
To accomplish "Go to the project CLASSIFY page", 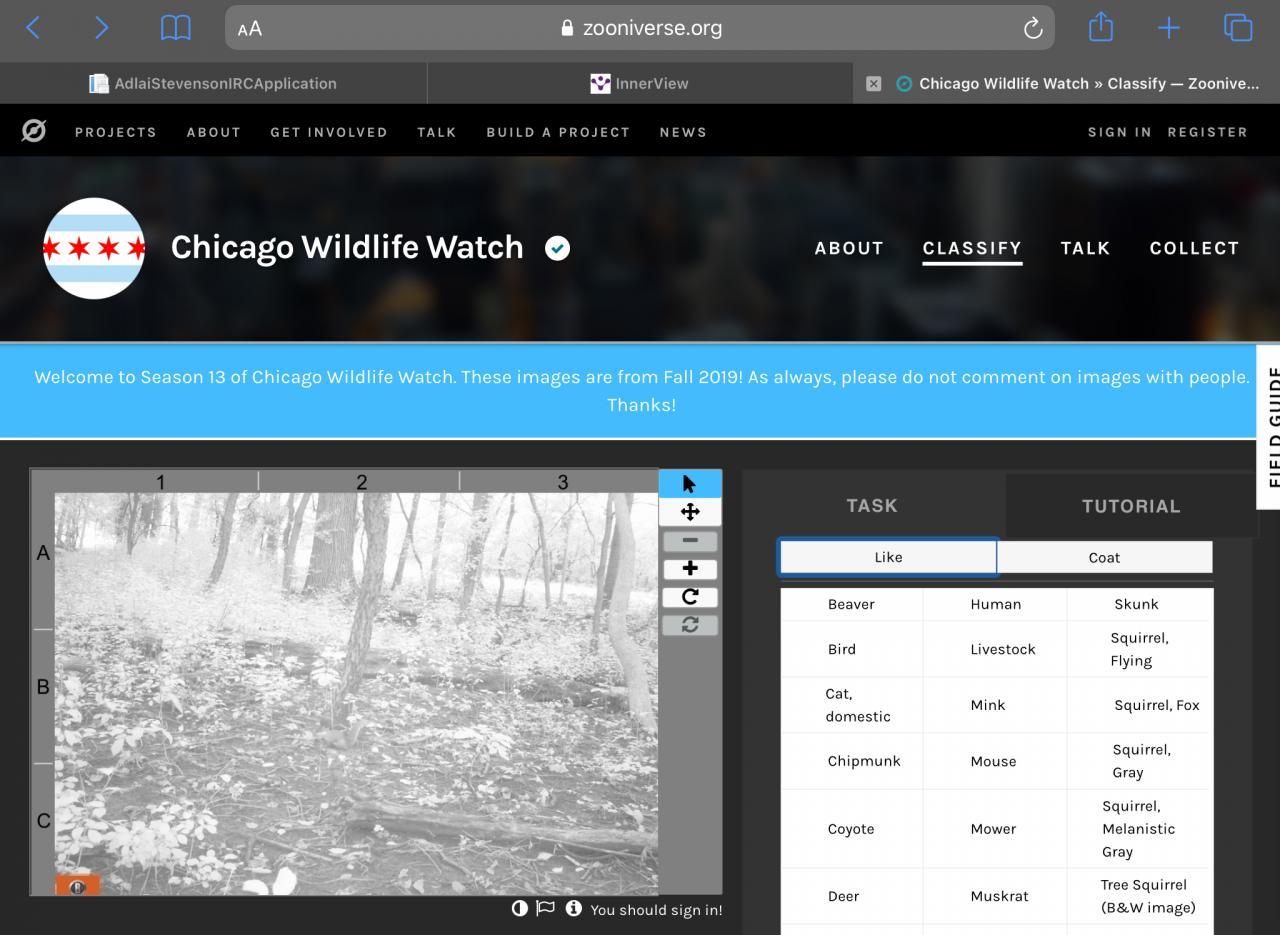I will [972, 248].
